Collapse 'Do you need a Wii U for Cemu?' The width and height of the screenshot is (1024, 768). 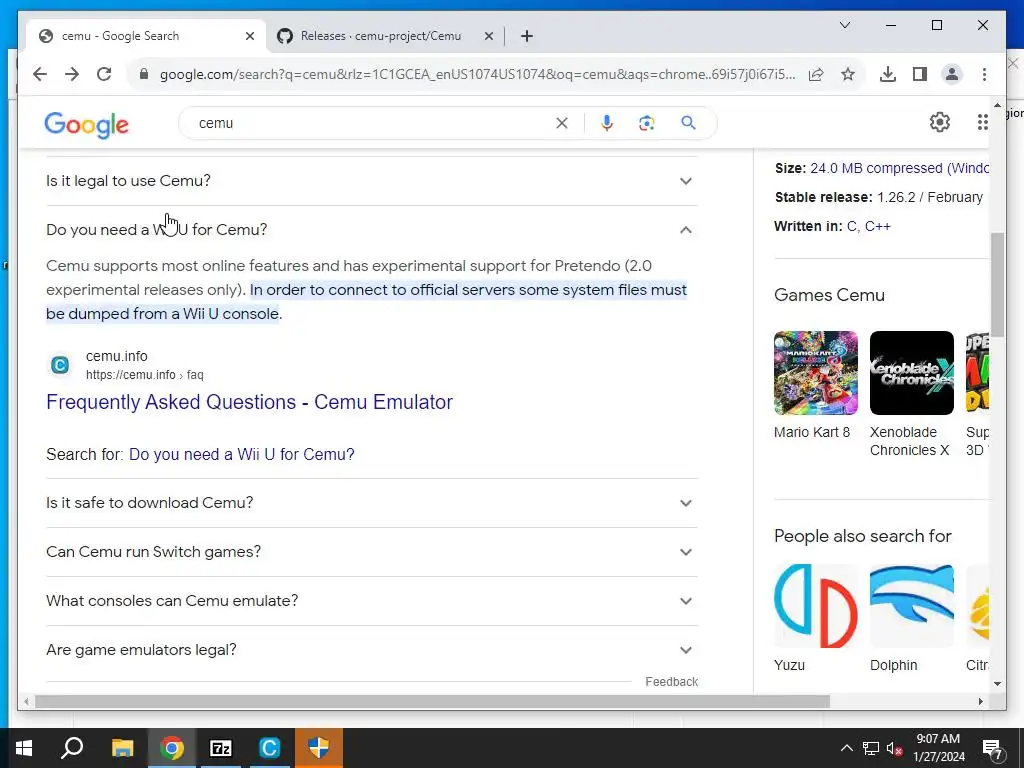click(371, 230)
